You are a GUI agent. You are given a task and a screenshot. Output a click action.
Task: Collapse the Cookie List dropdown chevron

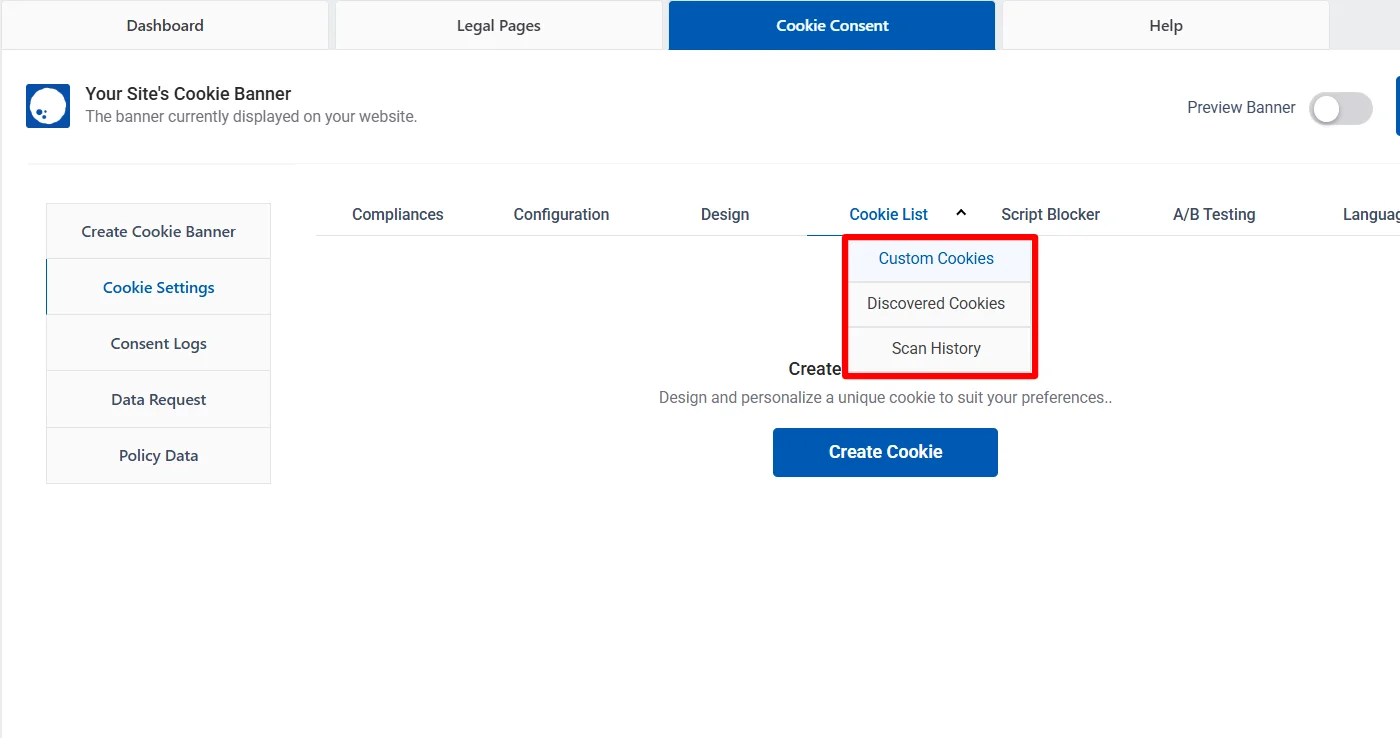[961, 213]
